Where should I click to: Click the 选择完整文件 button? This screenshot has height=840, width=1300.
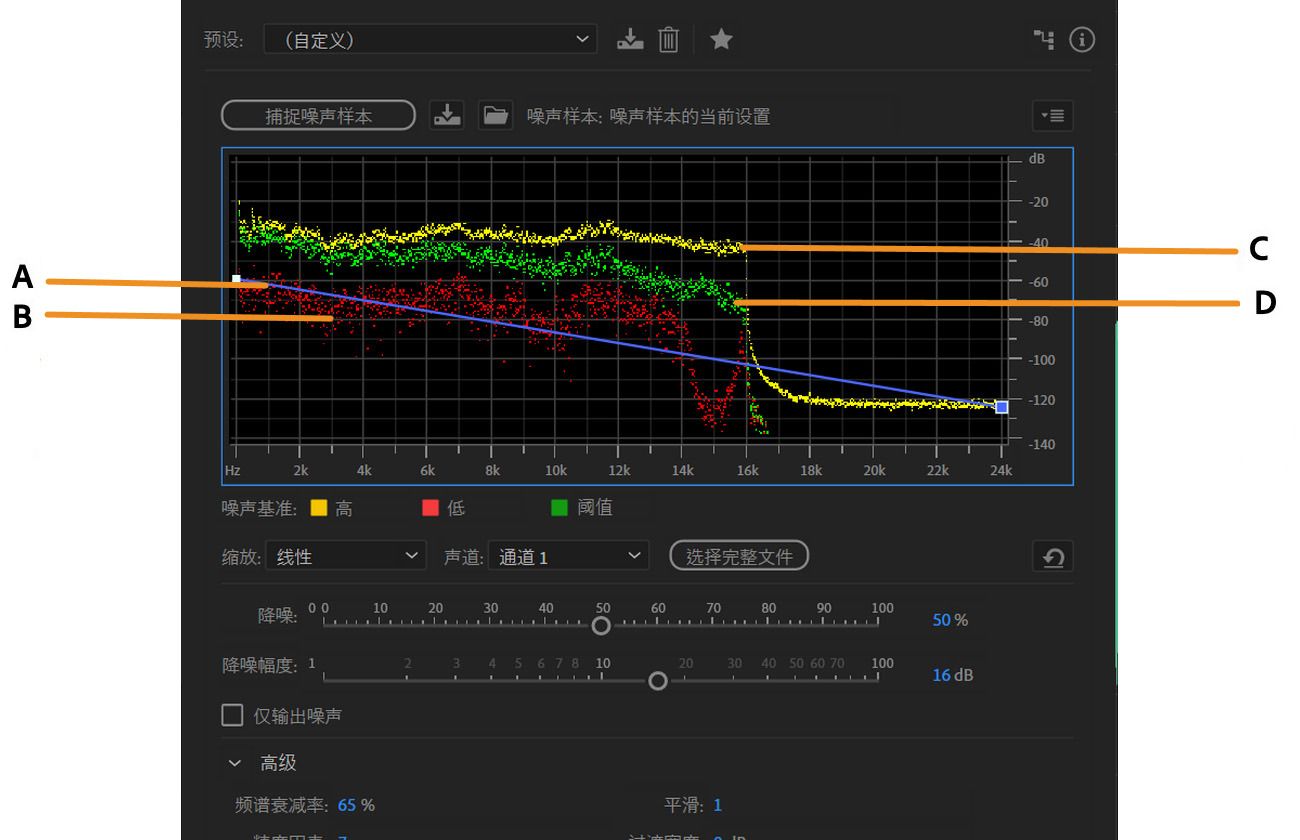click(x=738, y=555)
